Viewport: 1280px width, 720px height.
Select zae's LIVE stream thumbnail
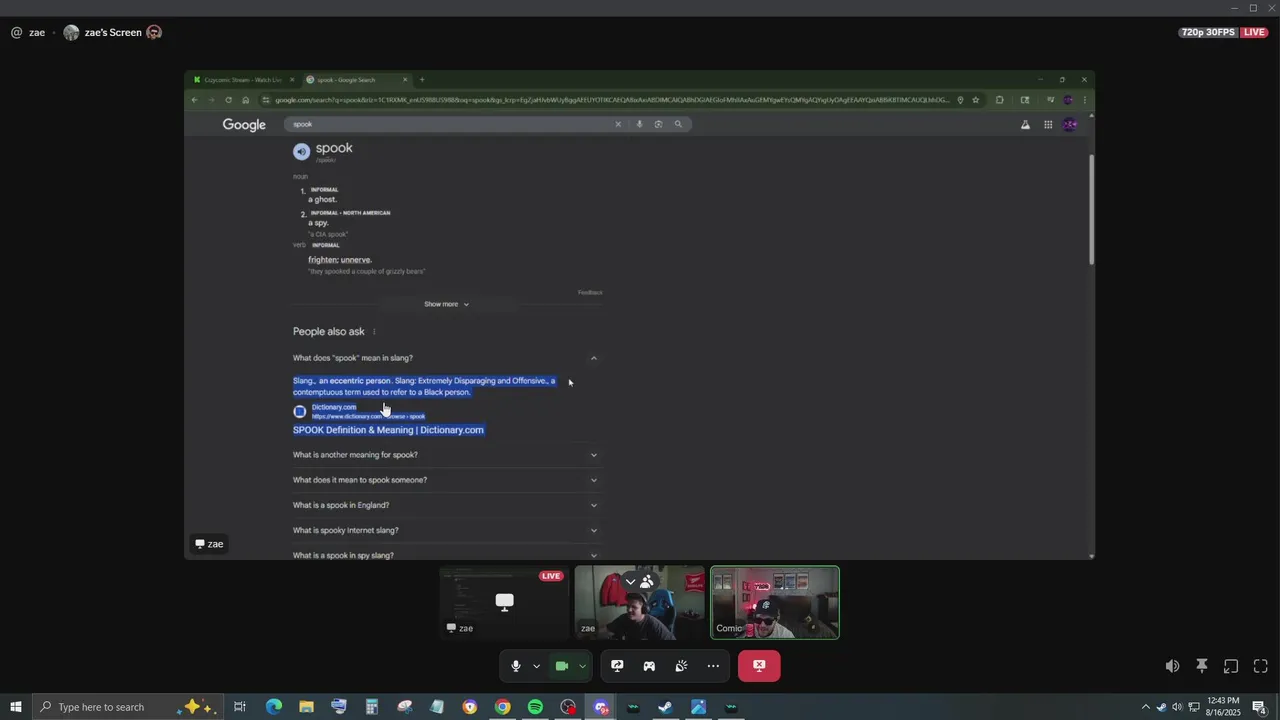pos(505,603)
